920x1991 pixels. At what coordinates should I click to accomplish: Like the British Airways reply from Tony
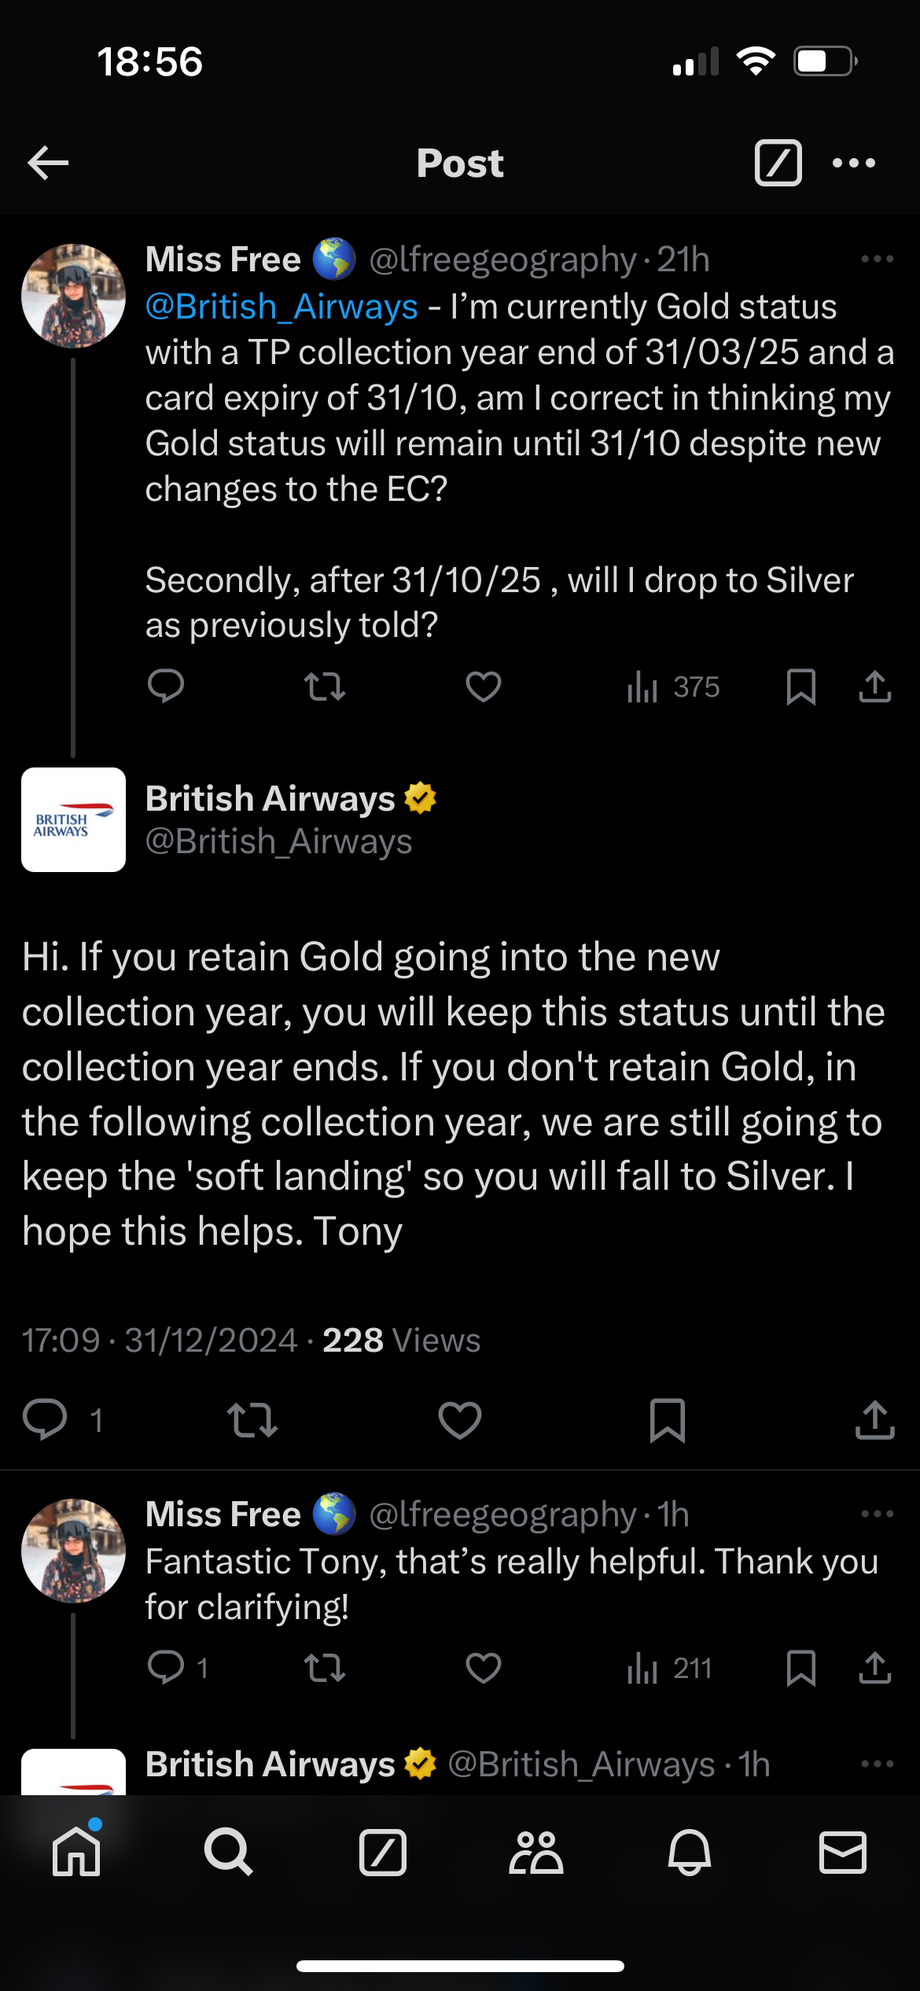tap(460, 1420)
